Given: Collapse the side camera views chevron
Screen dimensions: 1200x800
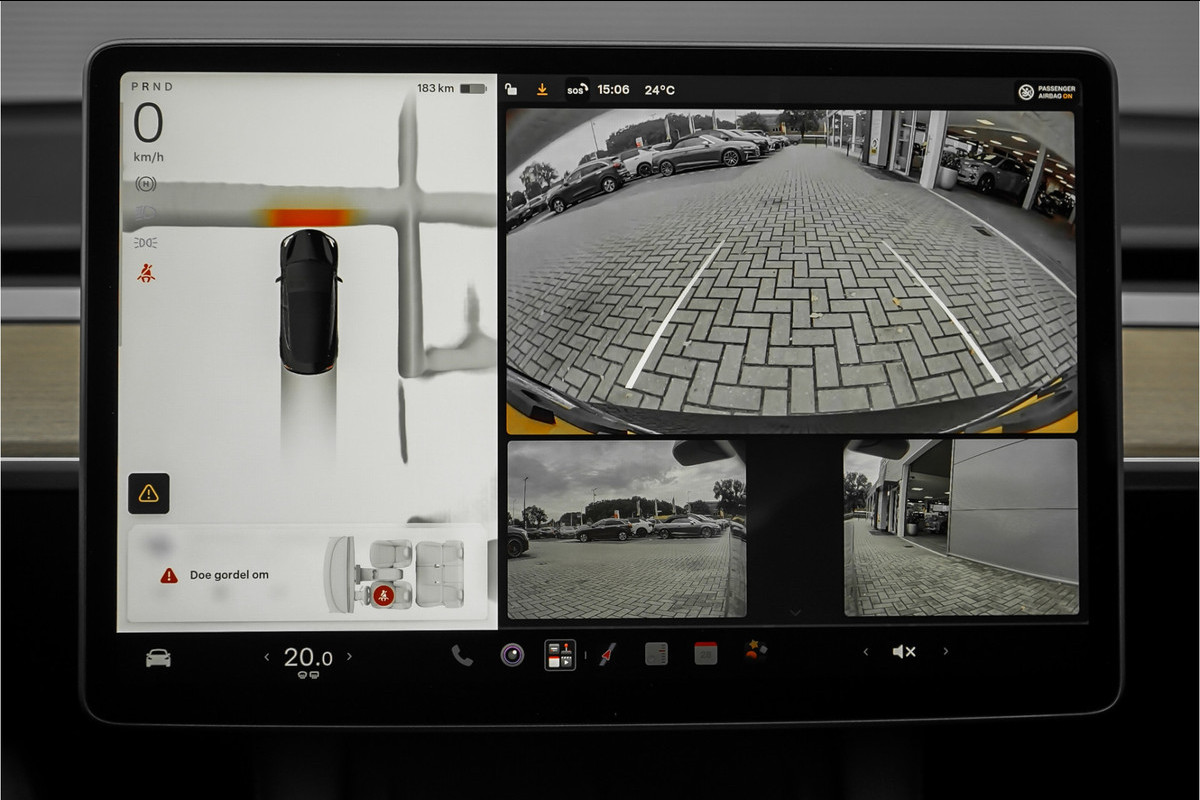Looking at the screenshot, I should (795, 612).
